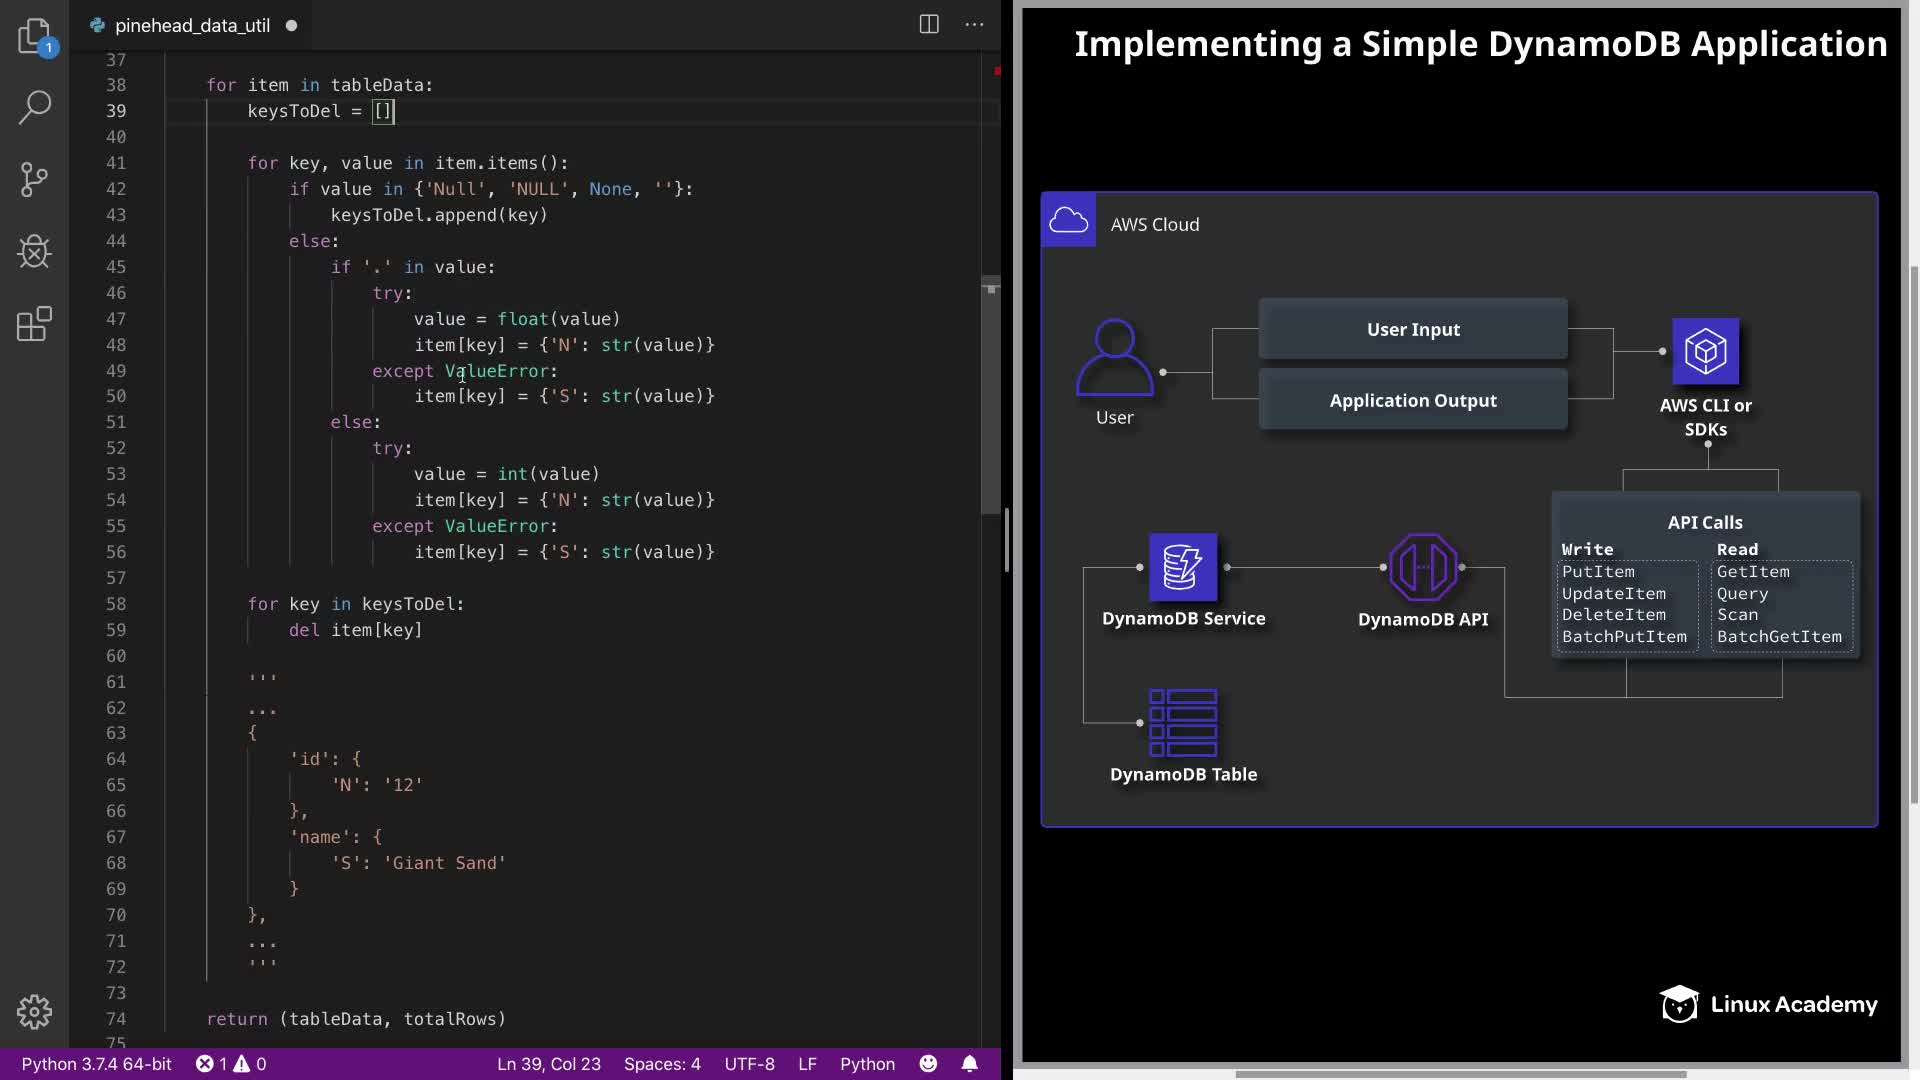This screenshot has height=1080, width=1920.
Task: Open the Debug view with bug icon
Action: [34, 252]
